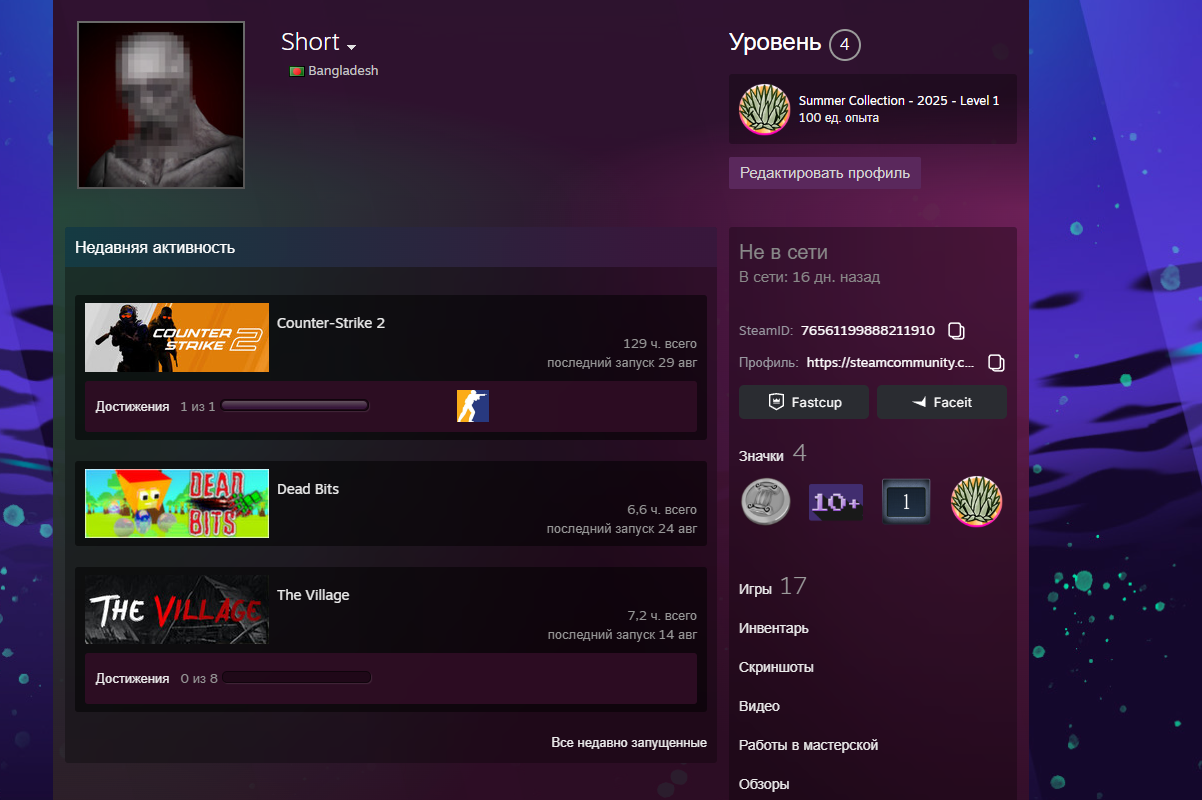Click the Counter-Strike achievement icon
The width and height of the screenshot is (1202, 800).
coord(473,406)
